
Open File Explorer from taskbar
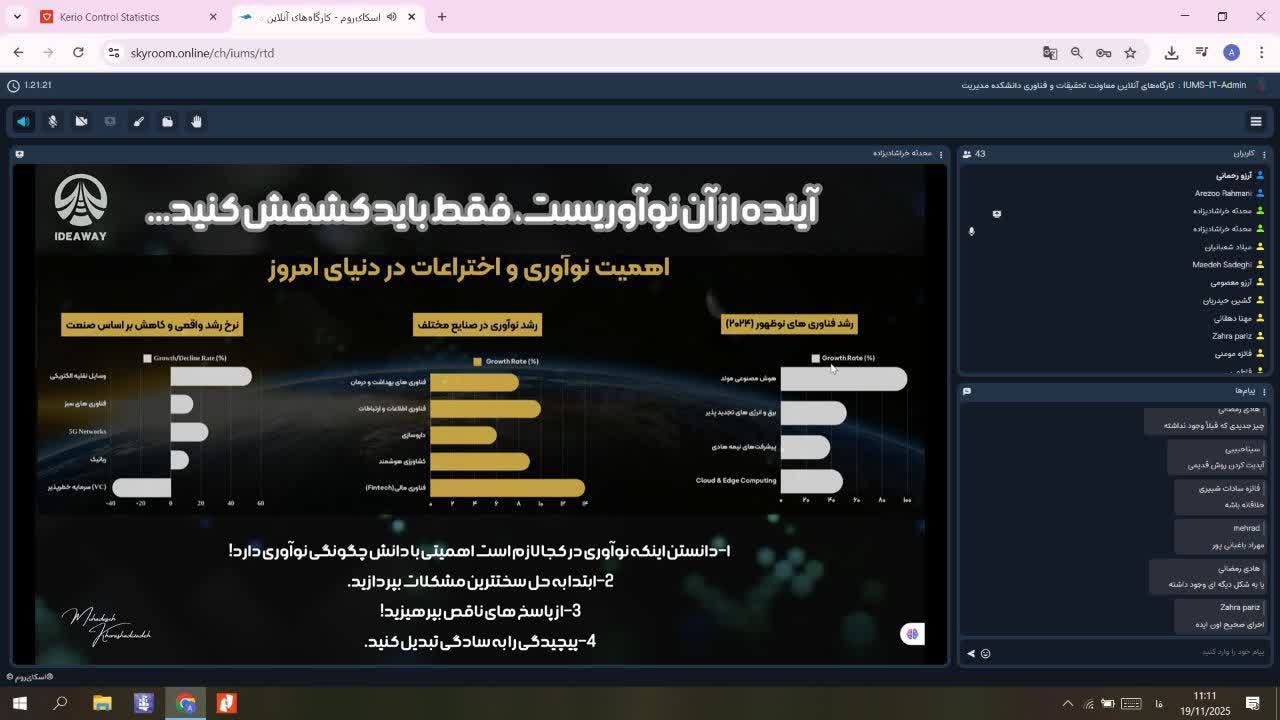pyautogui.click(x=102, y=703)
